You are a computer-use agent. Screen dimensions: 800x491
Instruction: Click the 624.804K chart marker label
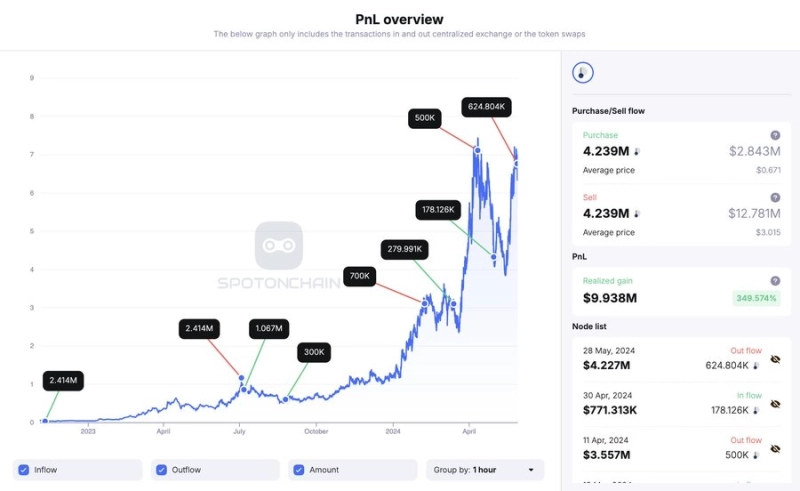point(487,106)
